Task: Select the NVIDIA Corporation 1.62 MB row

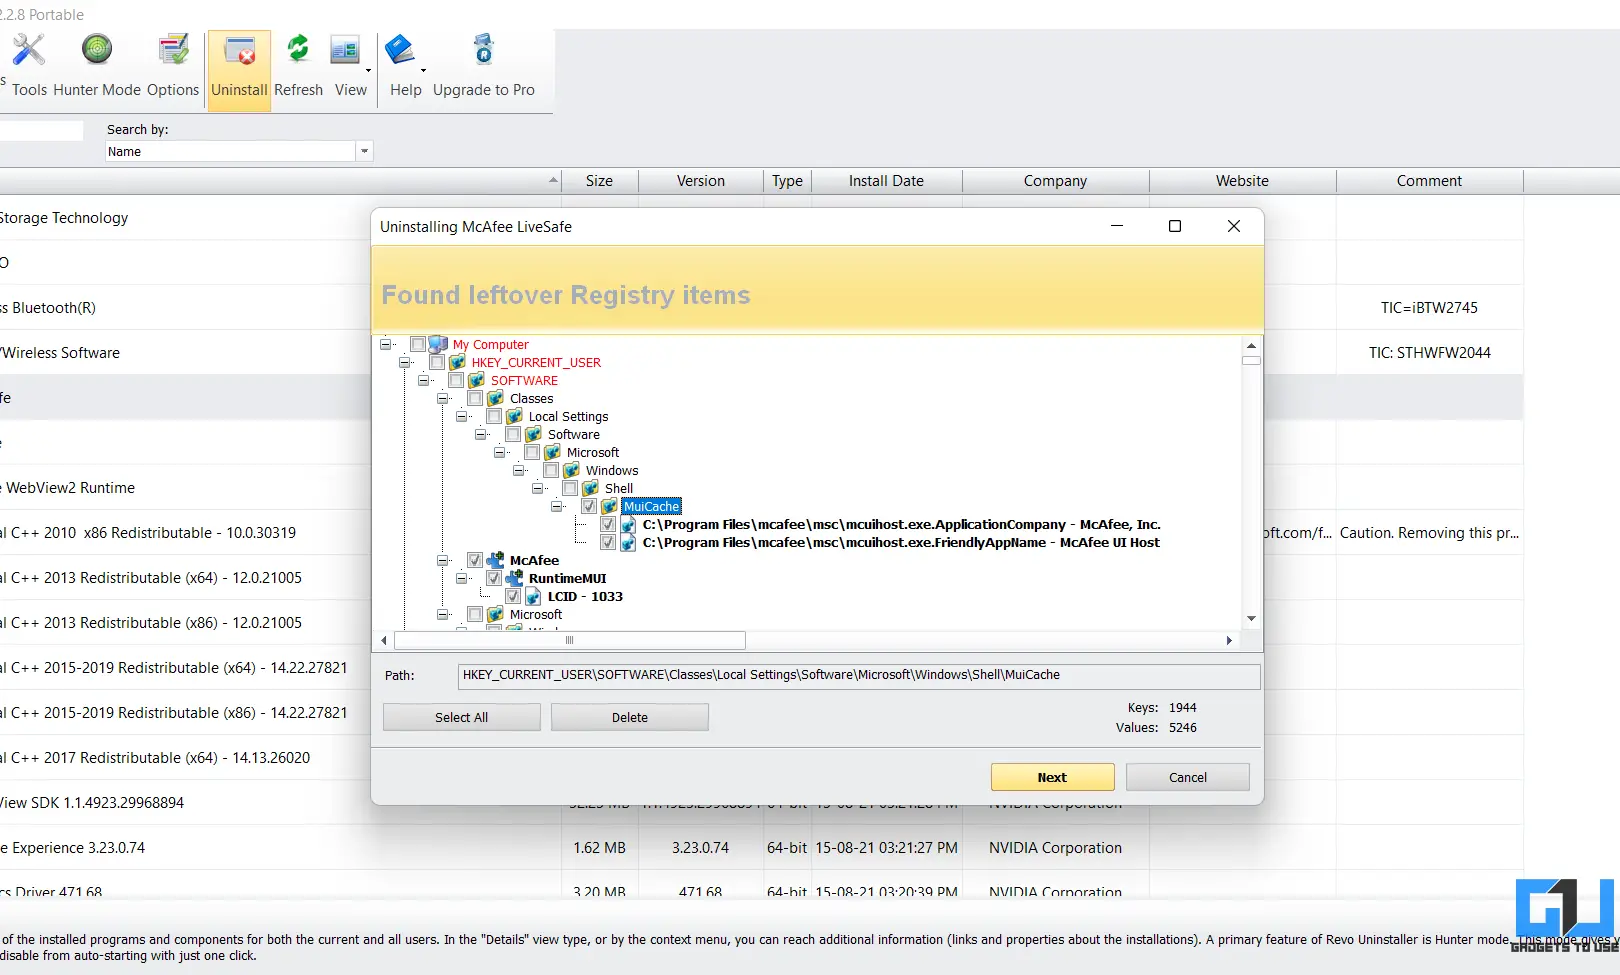Action: (x=761, y=847)
